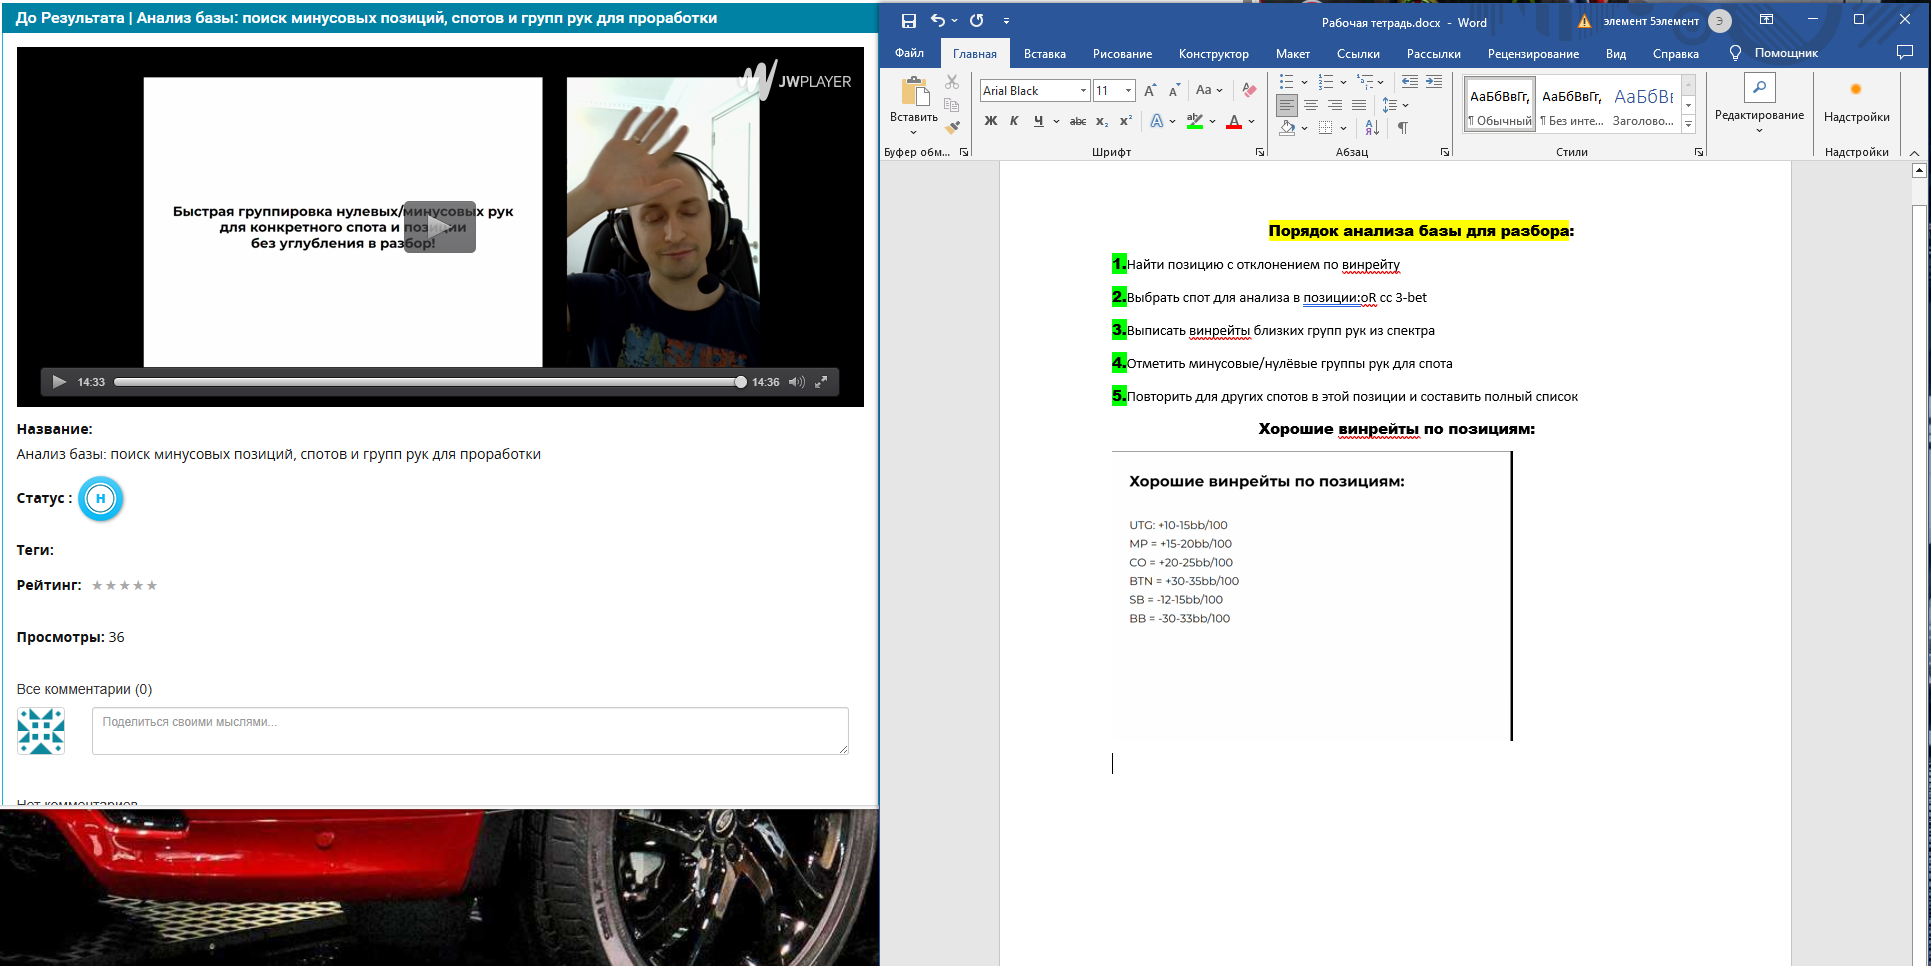Expand the styles gallery

coord(1689,124)
